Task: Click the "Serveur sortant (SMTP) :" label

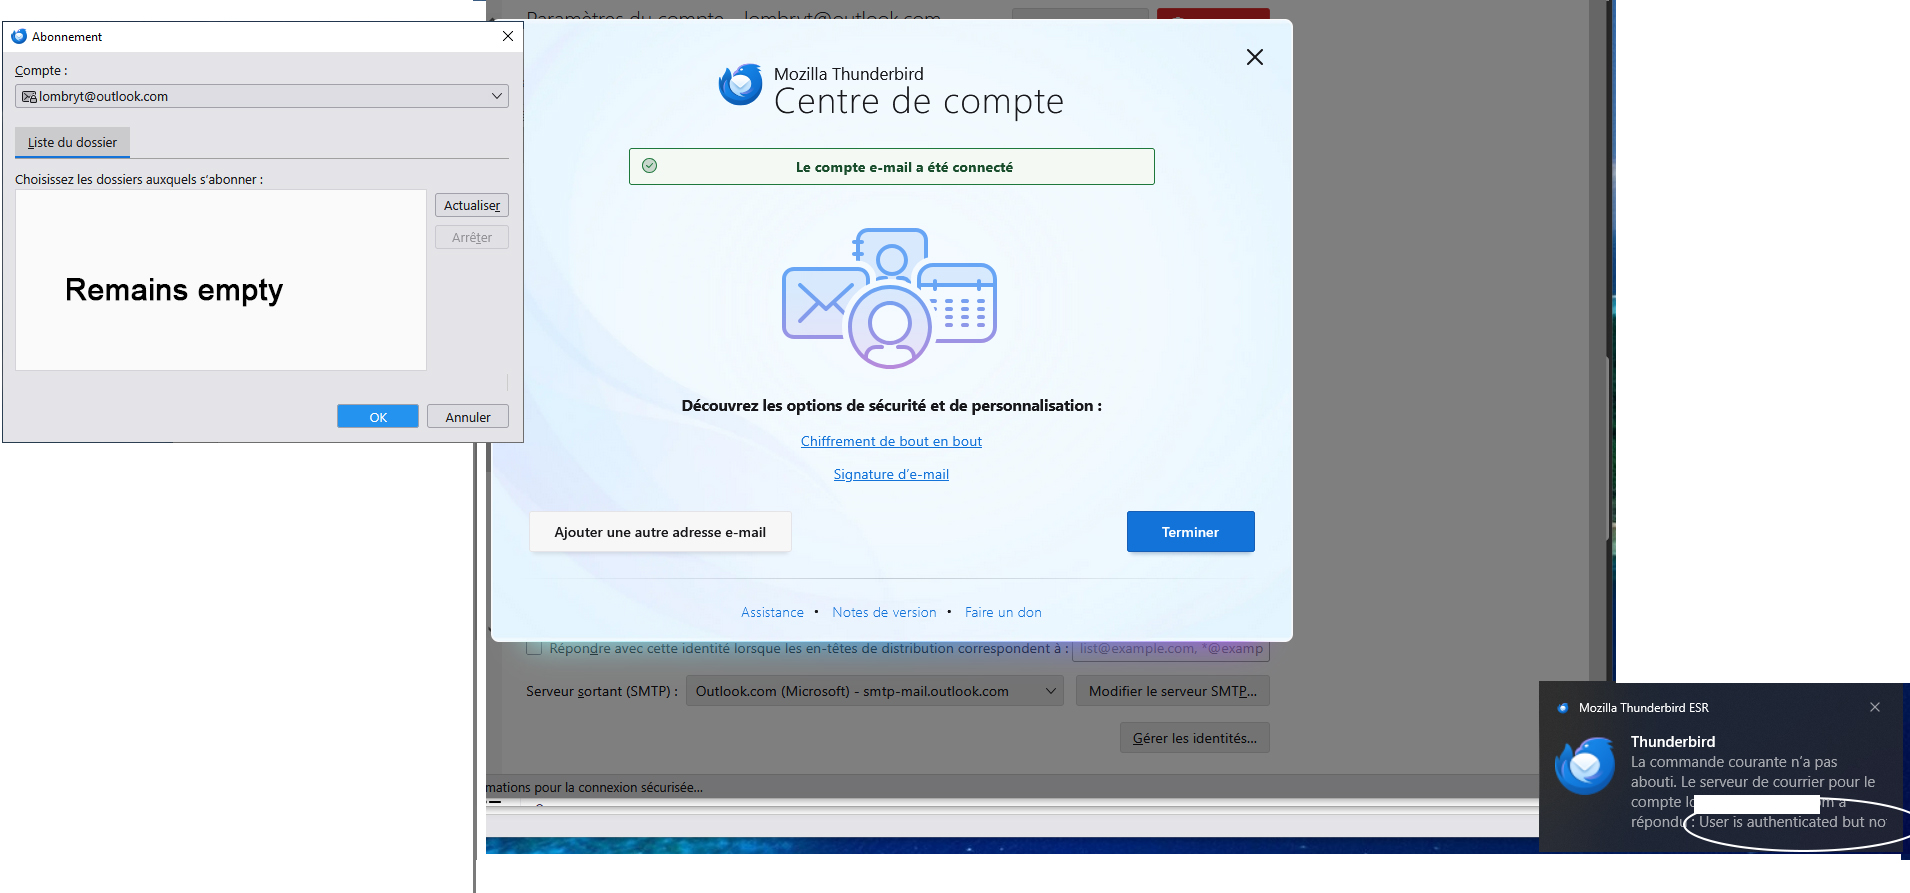Action: (602, 691)
